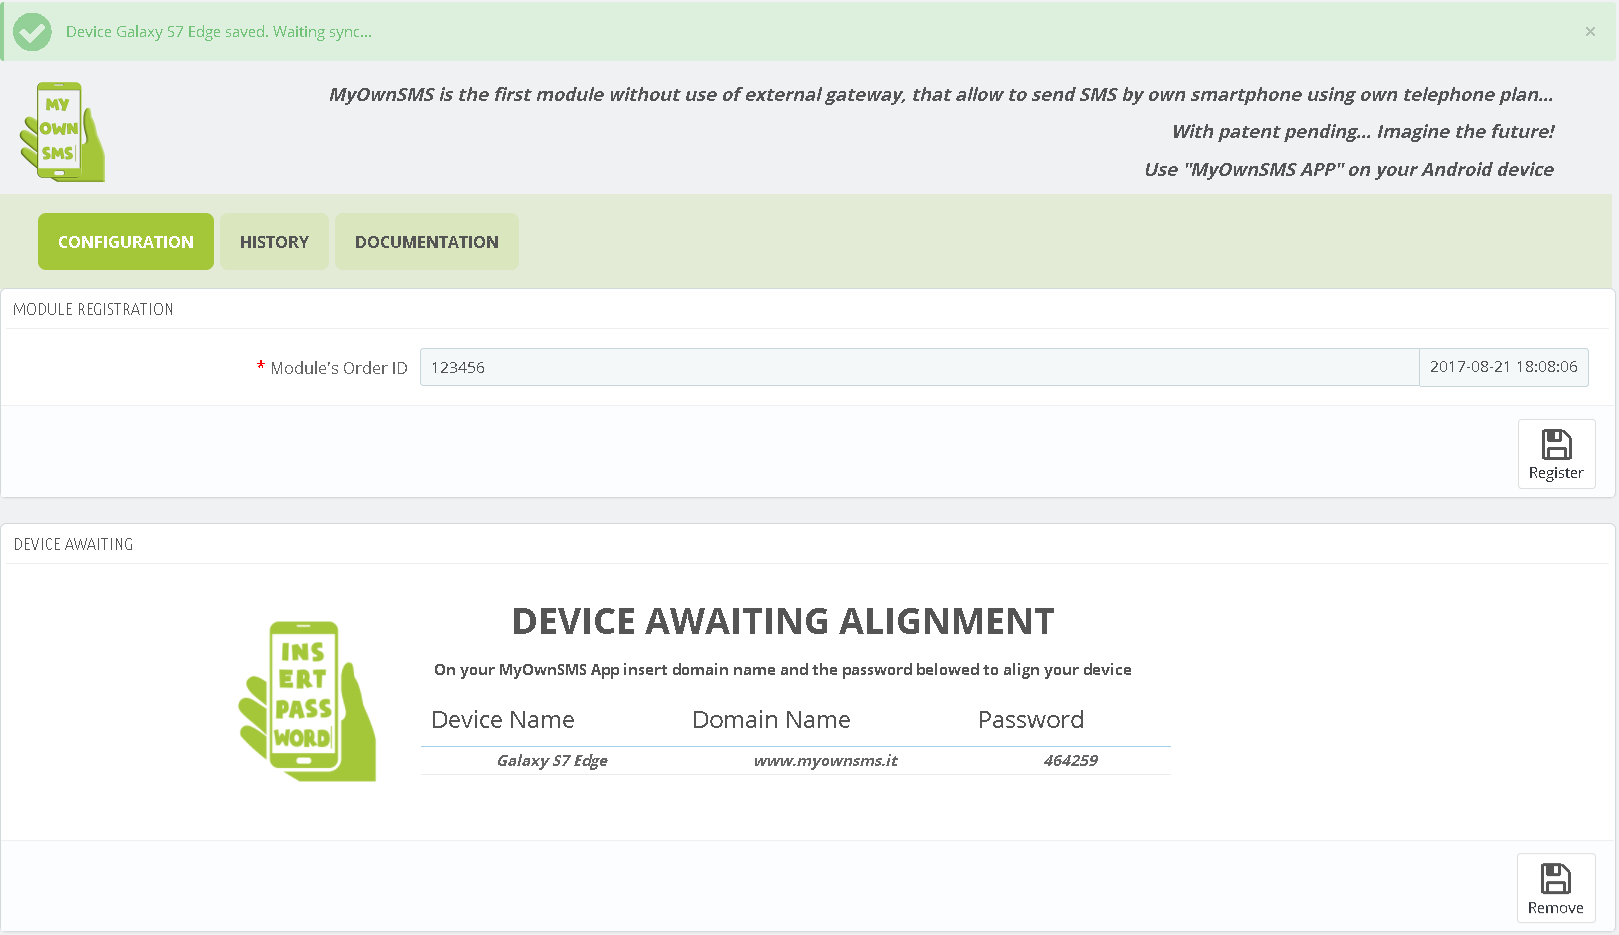Click the 464259 password value
The height and width of the screenshot is (935, 1619).
[1070, 761]
